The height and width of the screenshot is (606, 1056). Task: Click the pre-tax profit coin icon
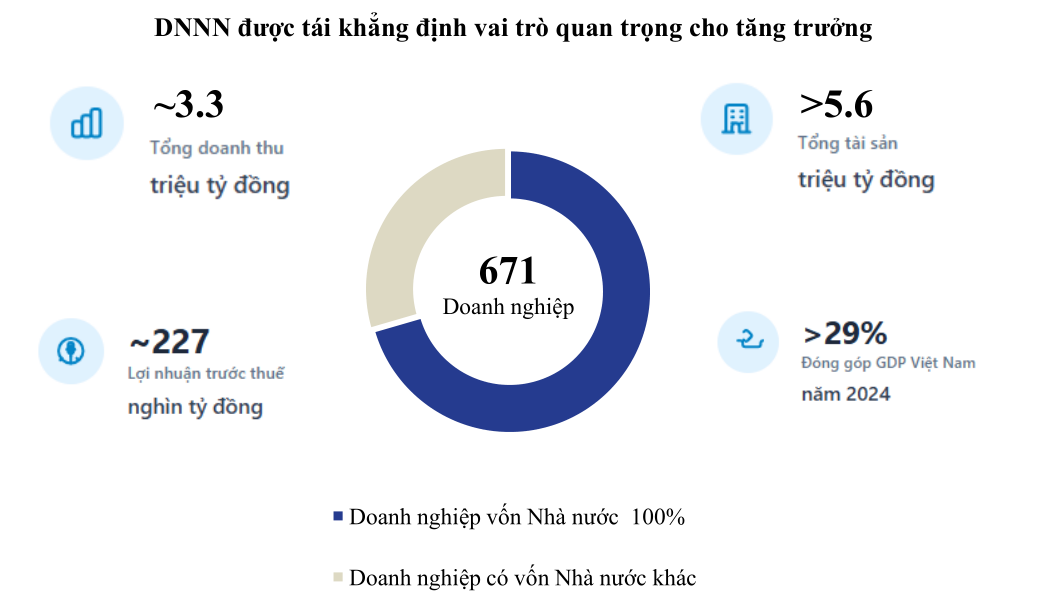pyautogui.click(x=73, y=351)
